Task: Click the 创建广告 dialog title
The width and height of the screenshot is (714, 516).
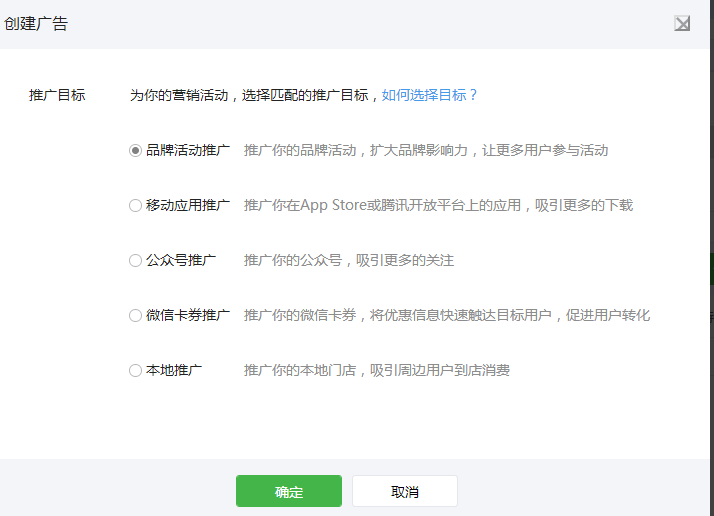Action: (x=36, y=24)
